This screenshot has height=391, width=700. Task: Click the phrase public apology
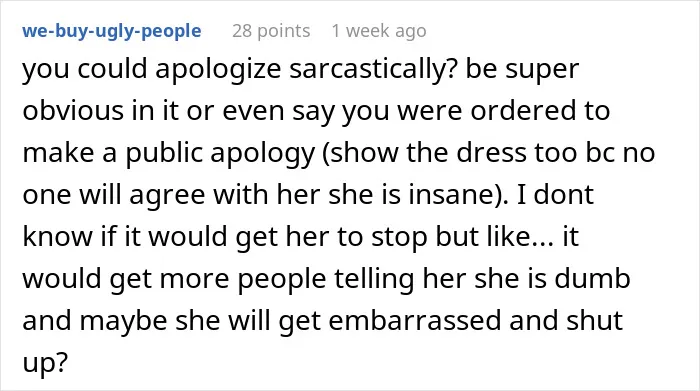click(x=220, y=154)
